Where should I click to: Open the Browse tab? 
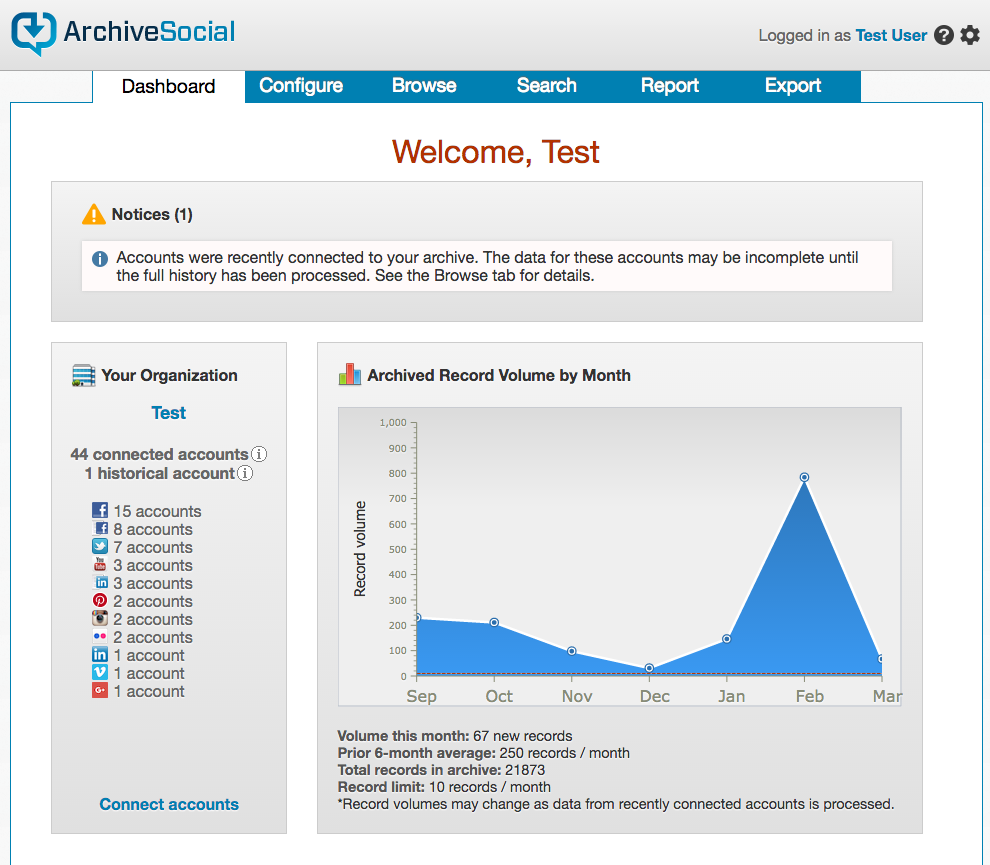point(424,86)
